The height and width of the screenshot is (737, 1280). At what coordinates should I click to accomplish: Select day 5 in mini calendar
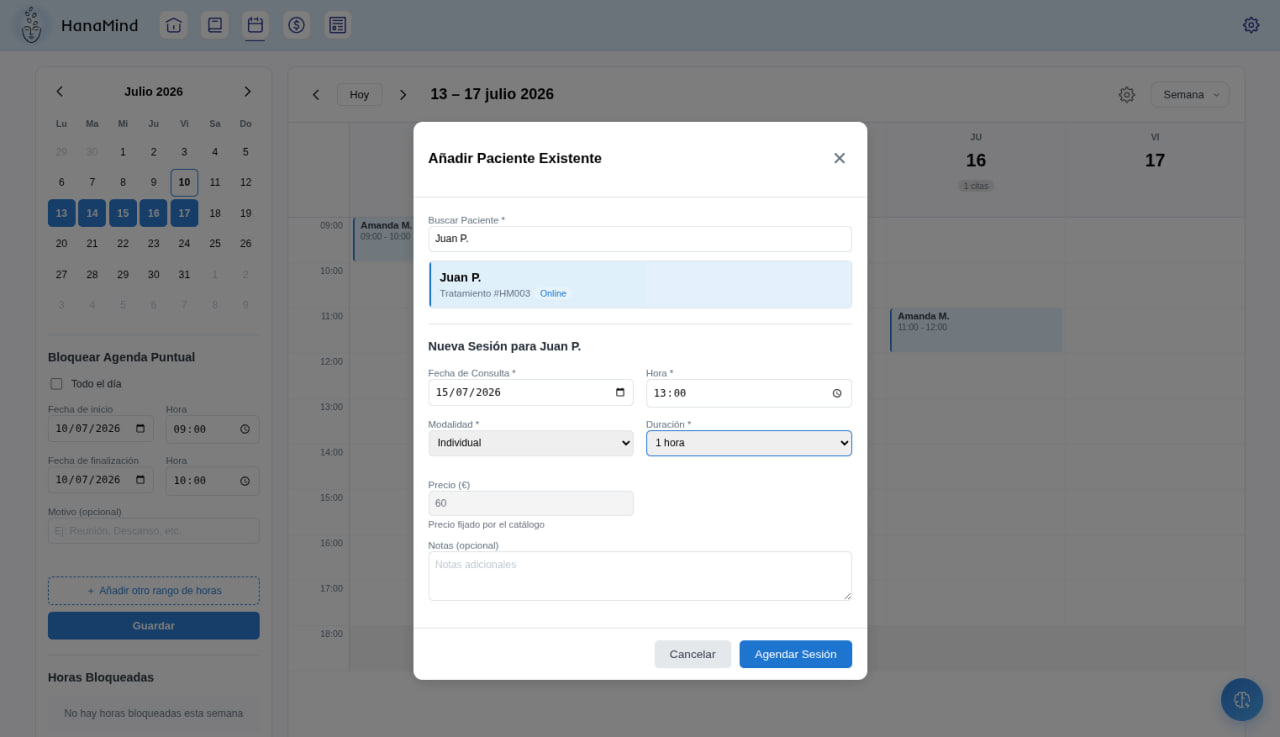point(245,152)
